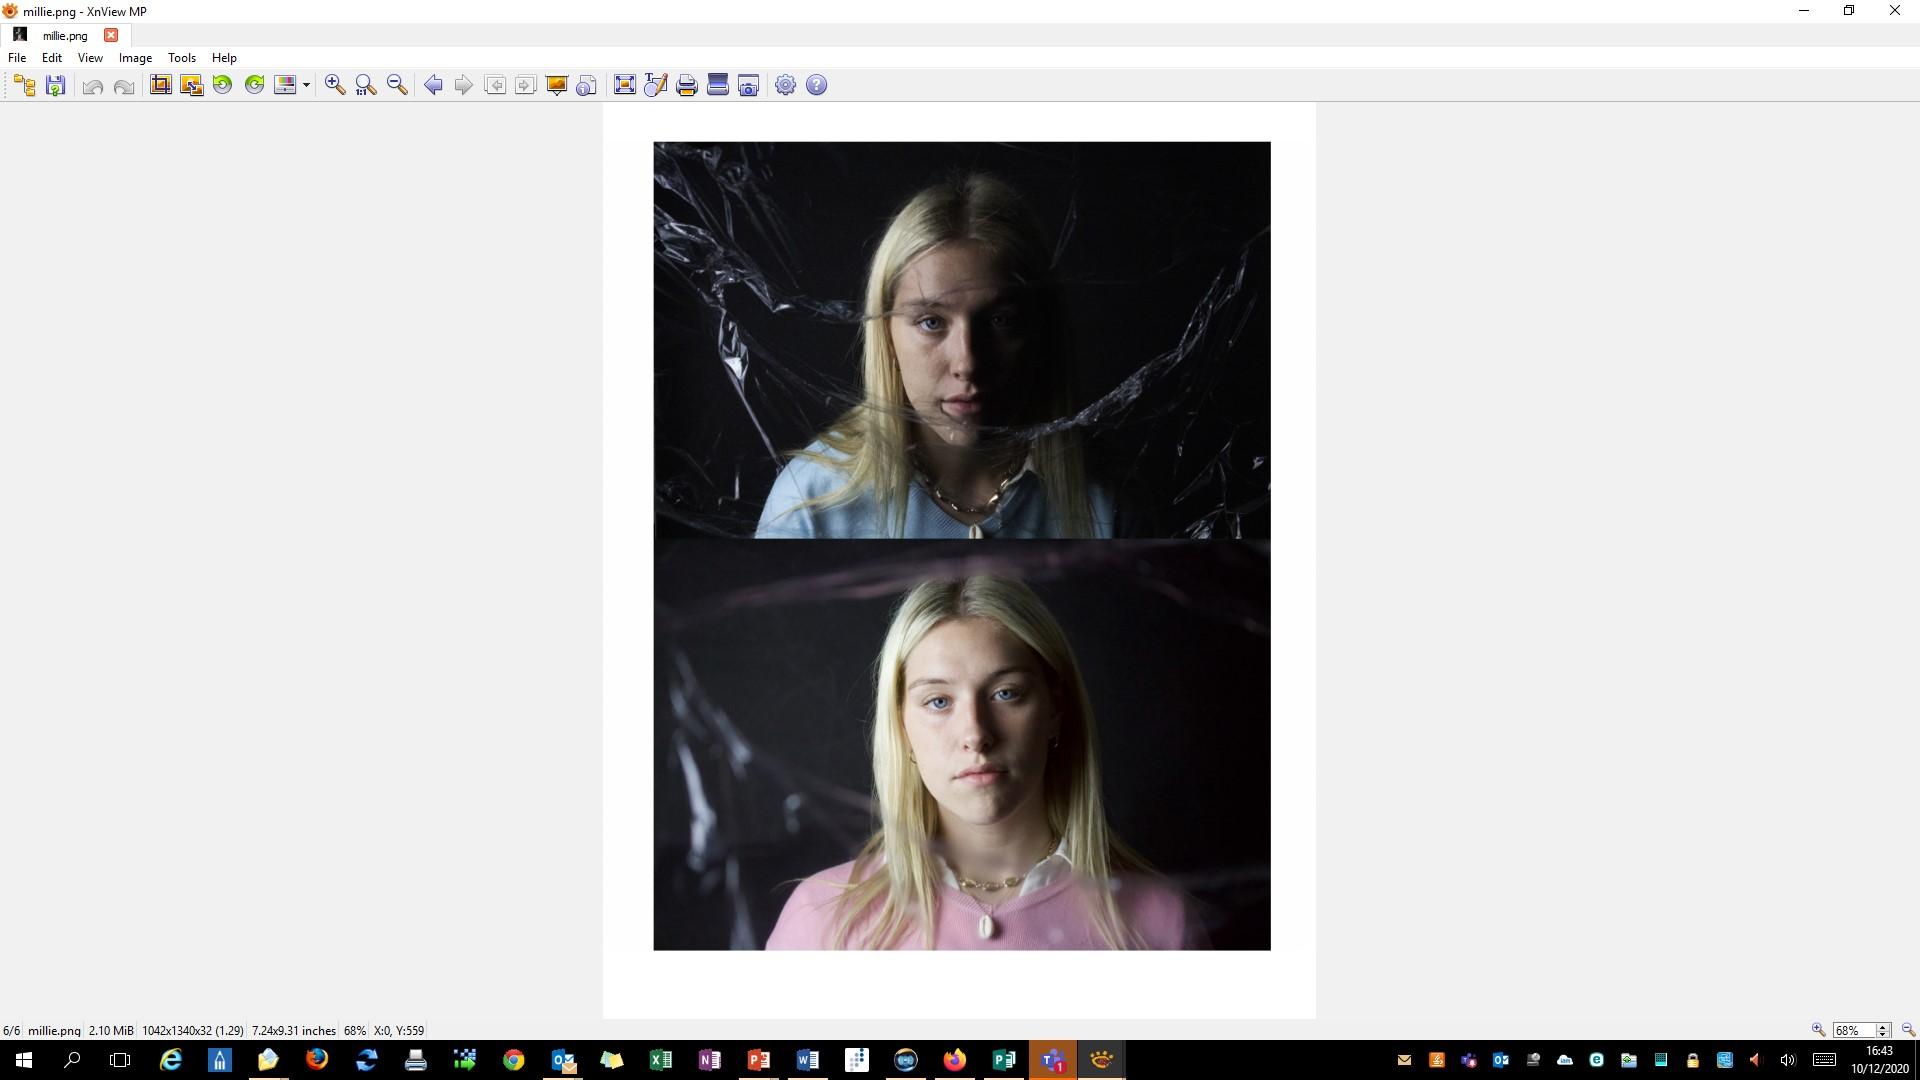Click the Zoom In magnifier in toolbar
This screenshot has width=1920, height=1080.
[x=335, y=85]
